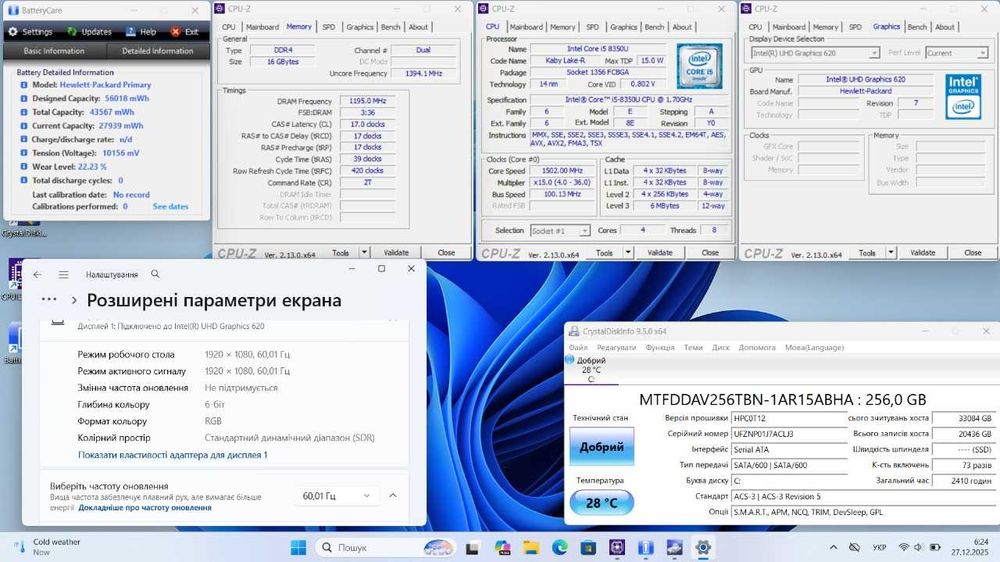Click info icon beside Designed Capacity row
1000x562 pixels.
pos(24,98)
